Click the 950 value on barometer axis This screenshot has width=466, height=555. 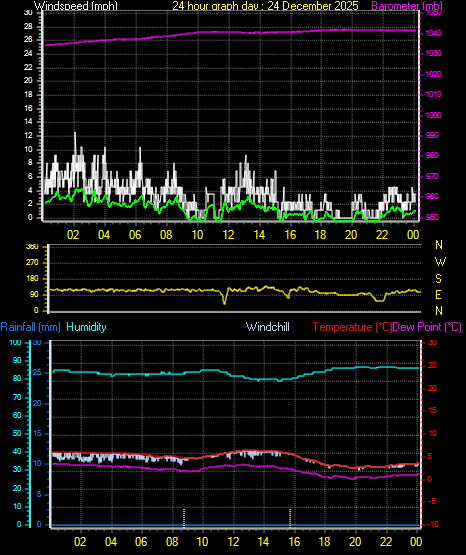point(432,217)
